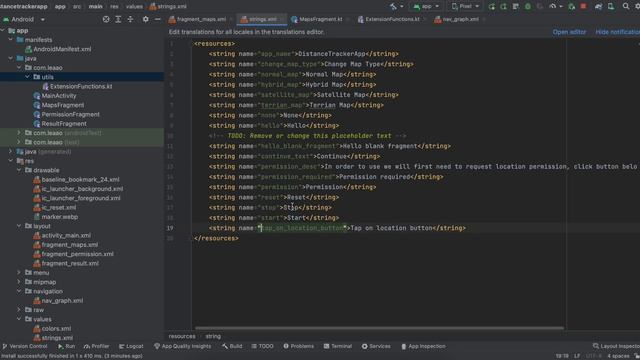Select colors.xml in values folder
Screen dimensions: 640x360
pyautogui.click(x=56, y=329)
